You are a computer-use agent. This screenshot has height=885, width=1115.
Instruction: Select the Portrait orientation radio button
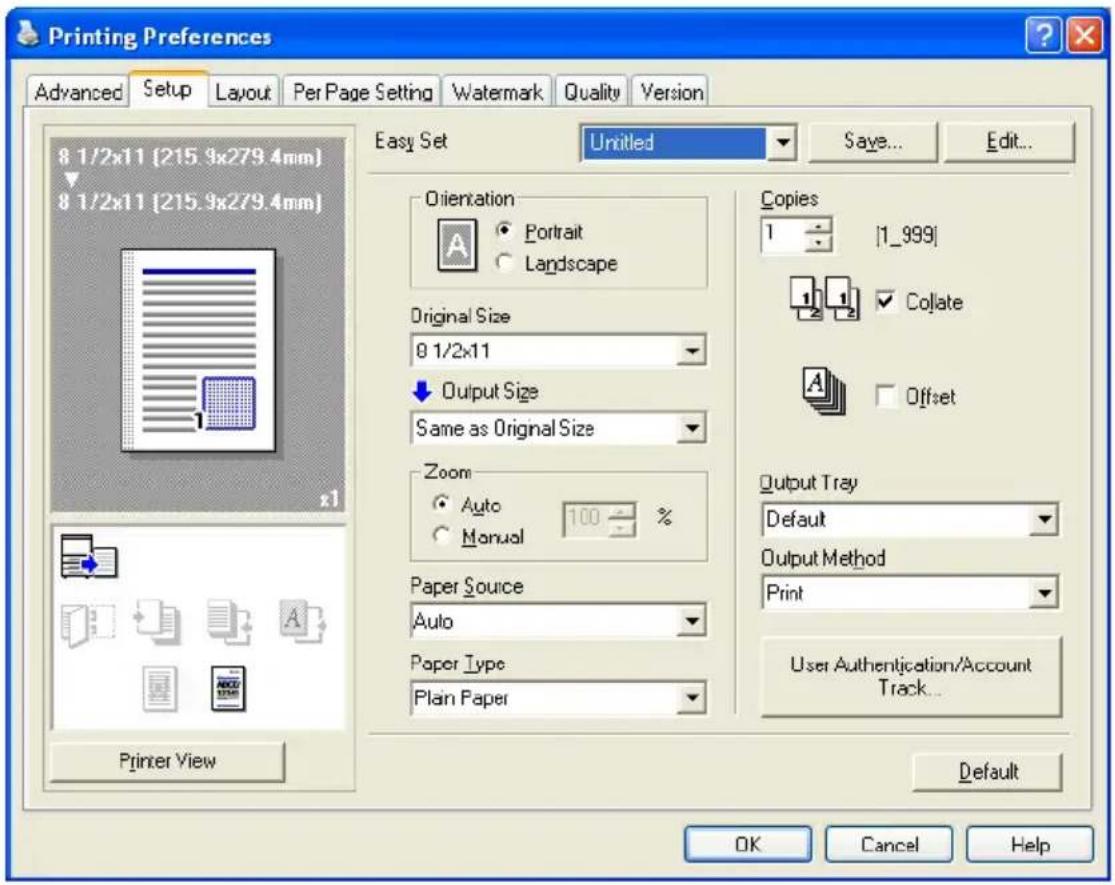pyautogui.click(x=504, y=231)
